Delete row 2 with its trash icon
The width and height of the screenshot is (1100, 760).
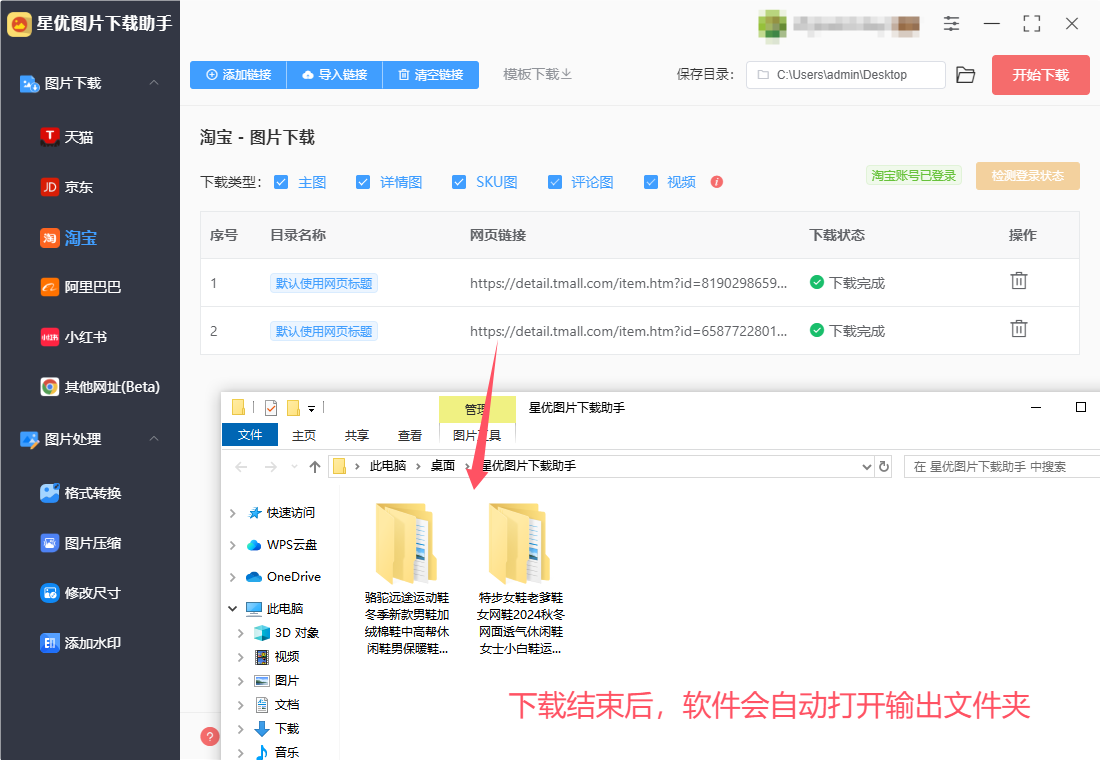1019,328
